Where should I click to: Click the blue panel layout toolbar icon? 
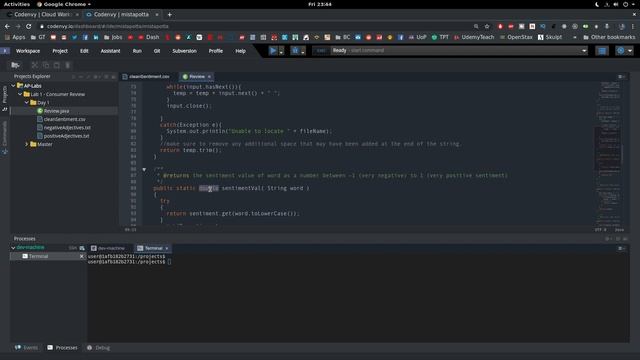602,51
